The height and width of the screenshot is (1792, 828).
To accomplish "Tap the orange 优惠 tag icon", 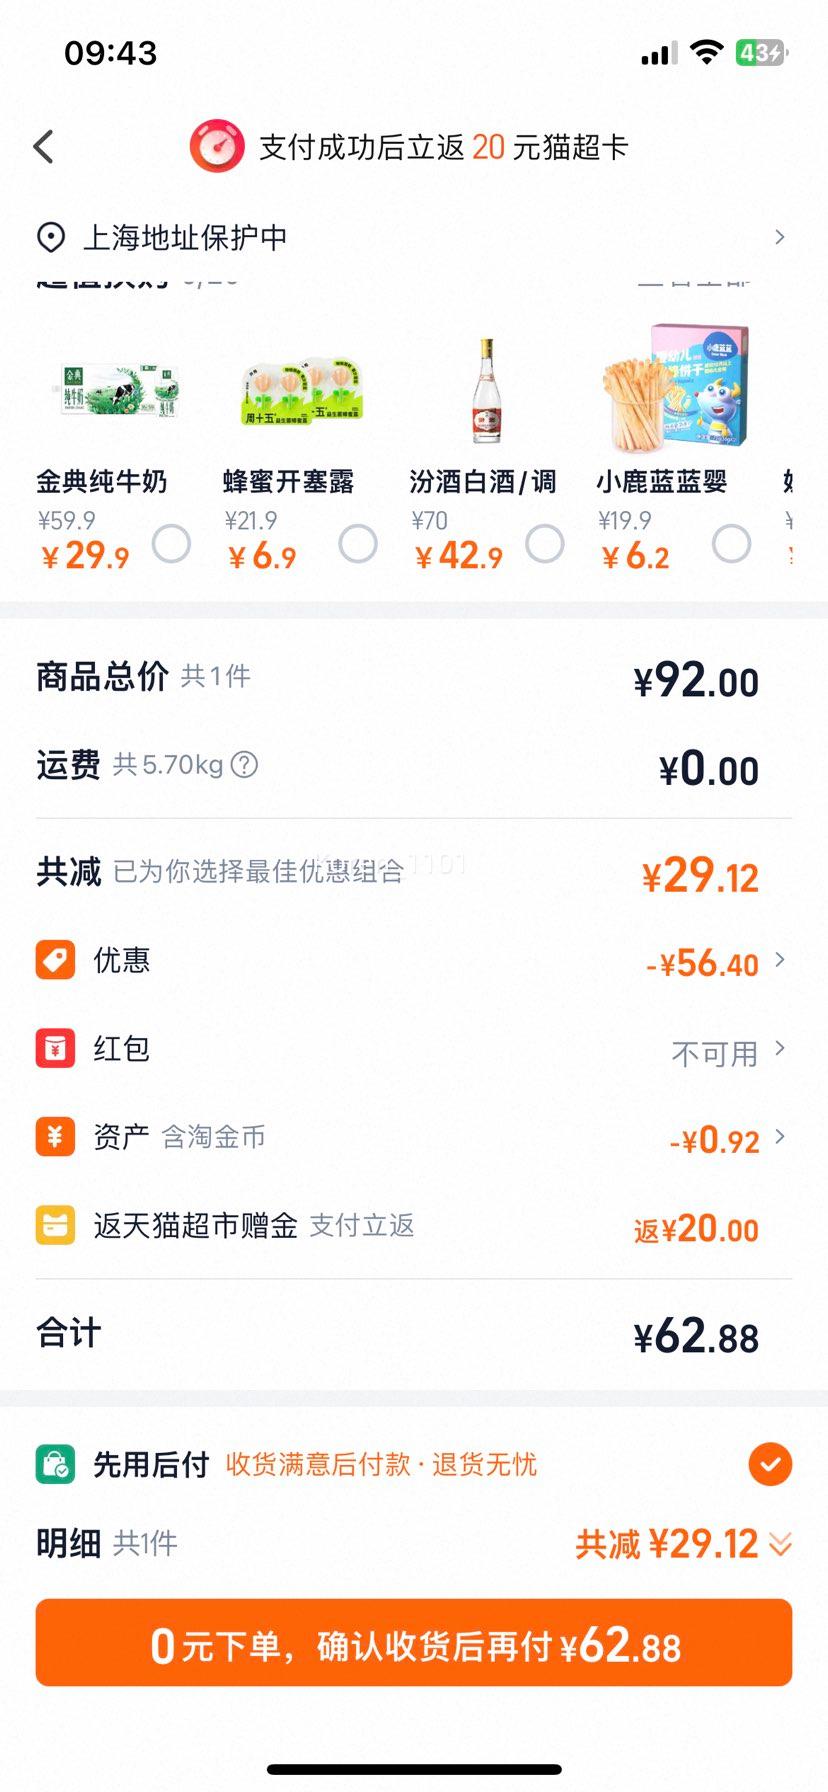I will [55, 960].
